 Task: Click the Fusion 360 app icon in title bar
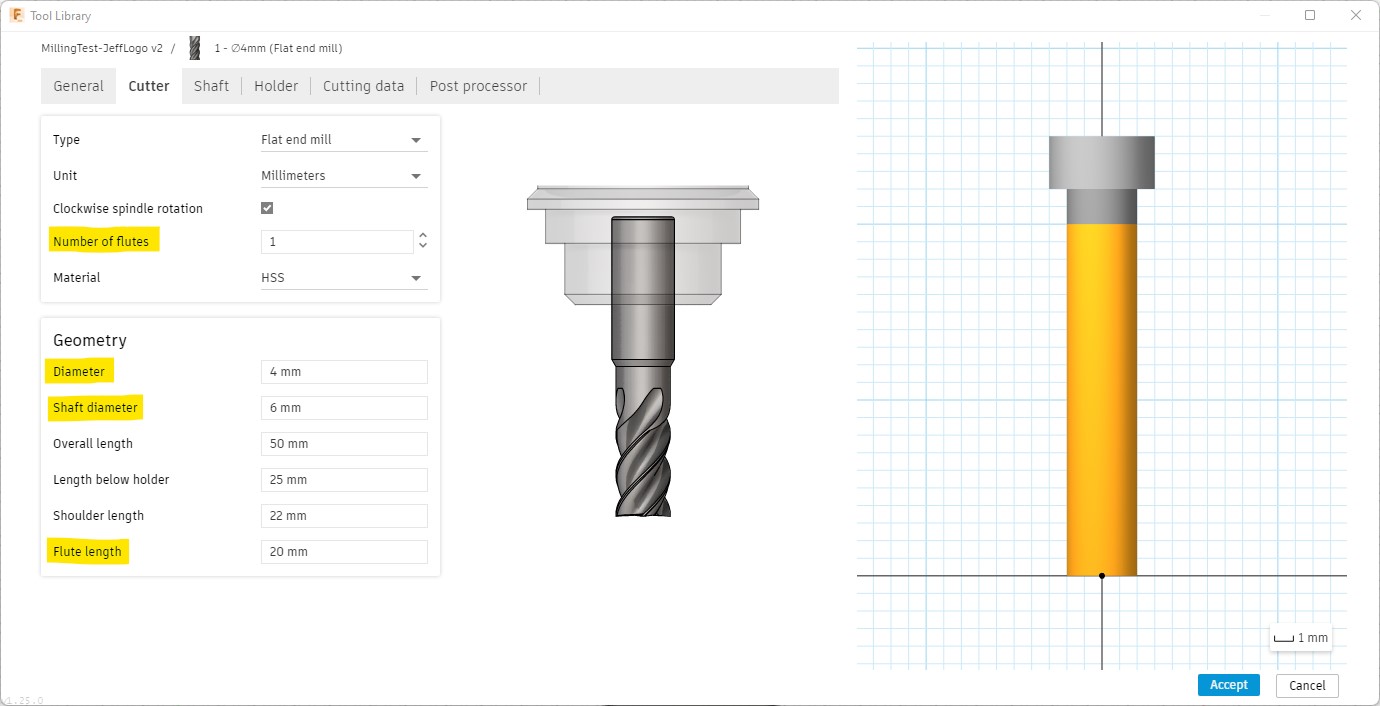point(17,16)
